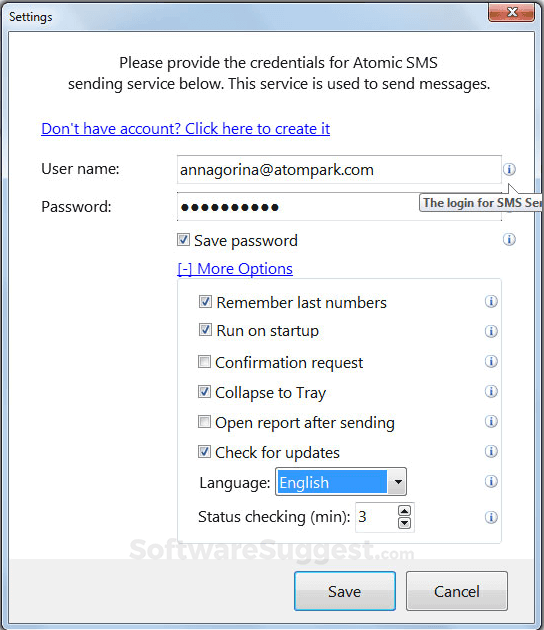Click the link to create an account
Viewport: 544px width, 630px height.
pyautogui.click(x=186, y=129)
